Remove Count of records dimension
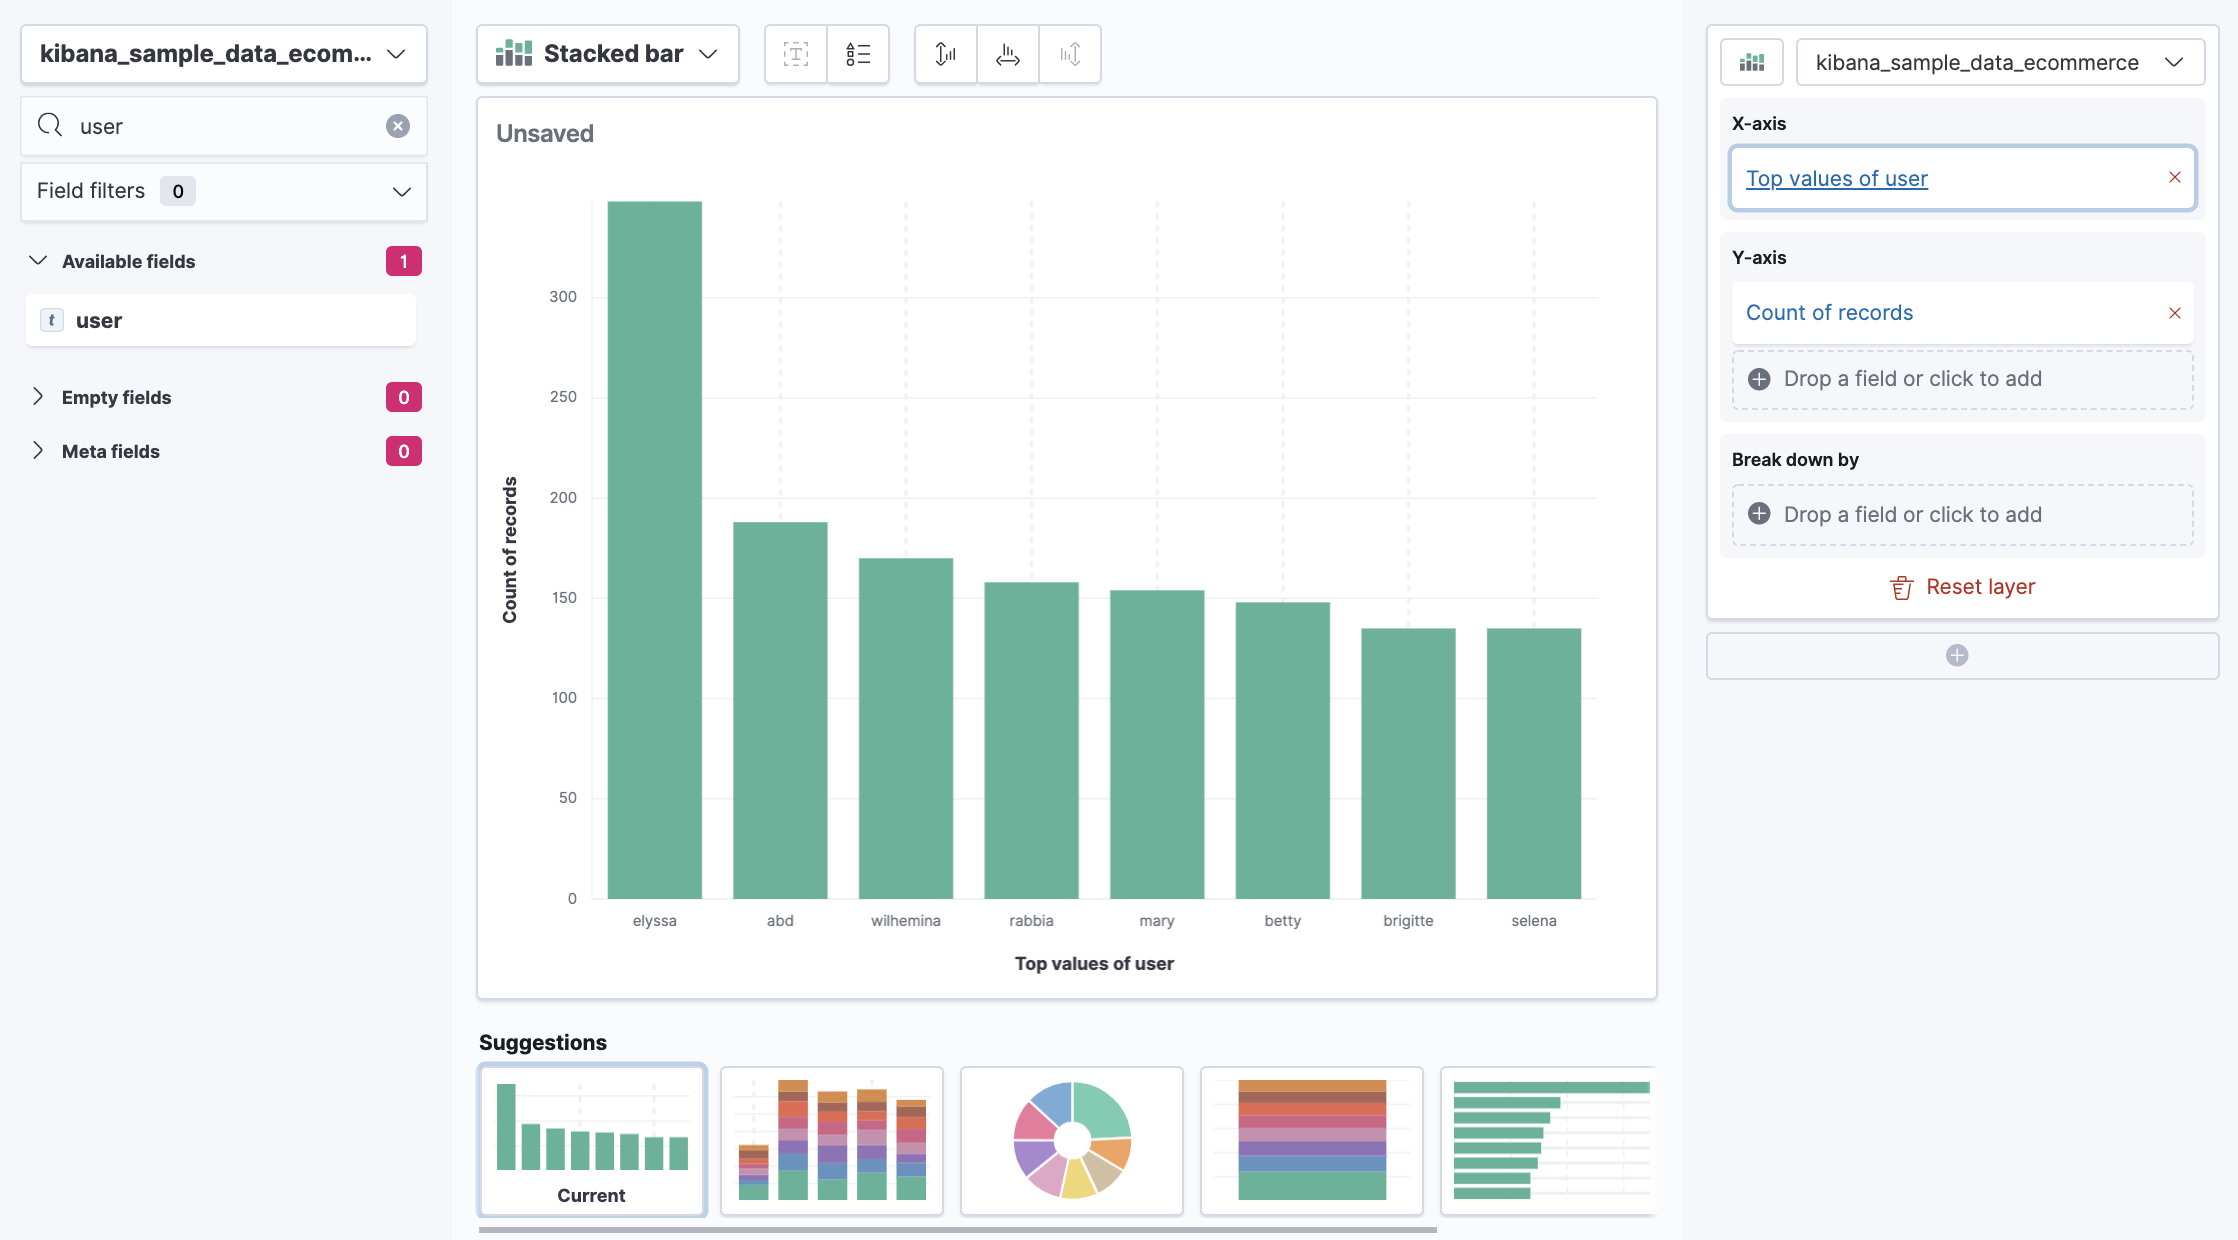Viewport: 2238px width, 1240px height. tap(2174, 313)
